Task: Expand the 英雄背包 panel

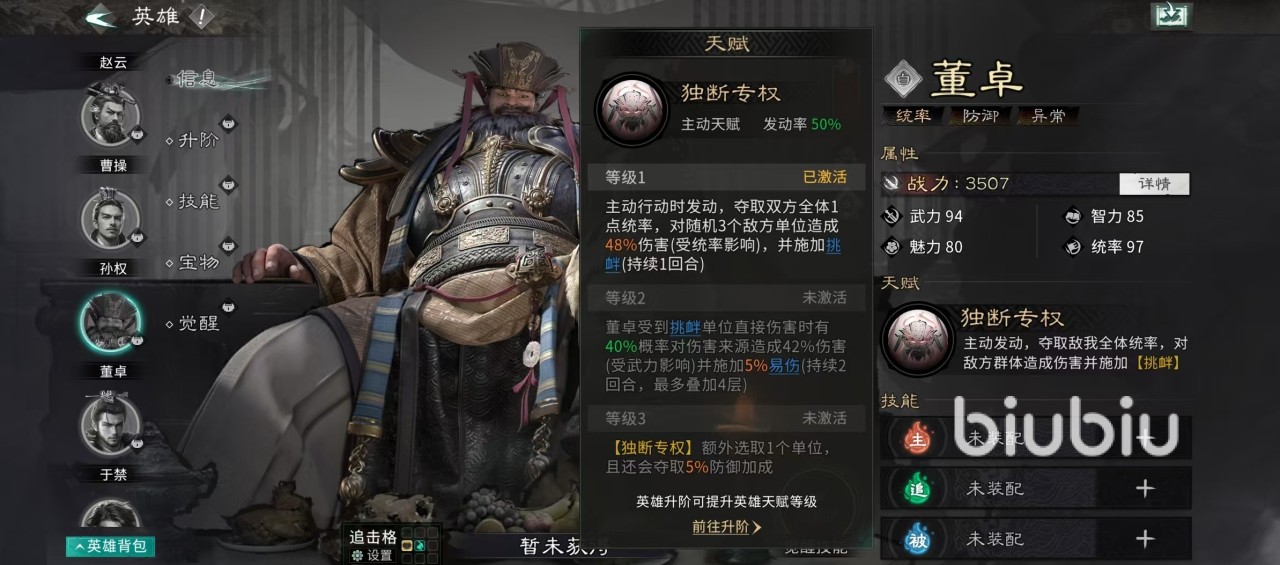Action: tap(110, 546)
